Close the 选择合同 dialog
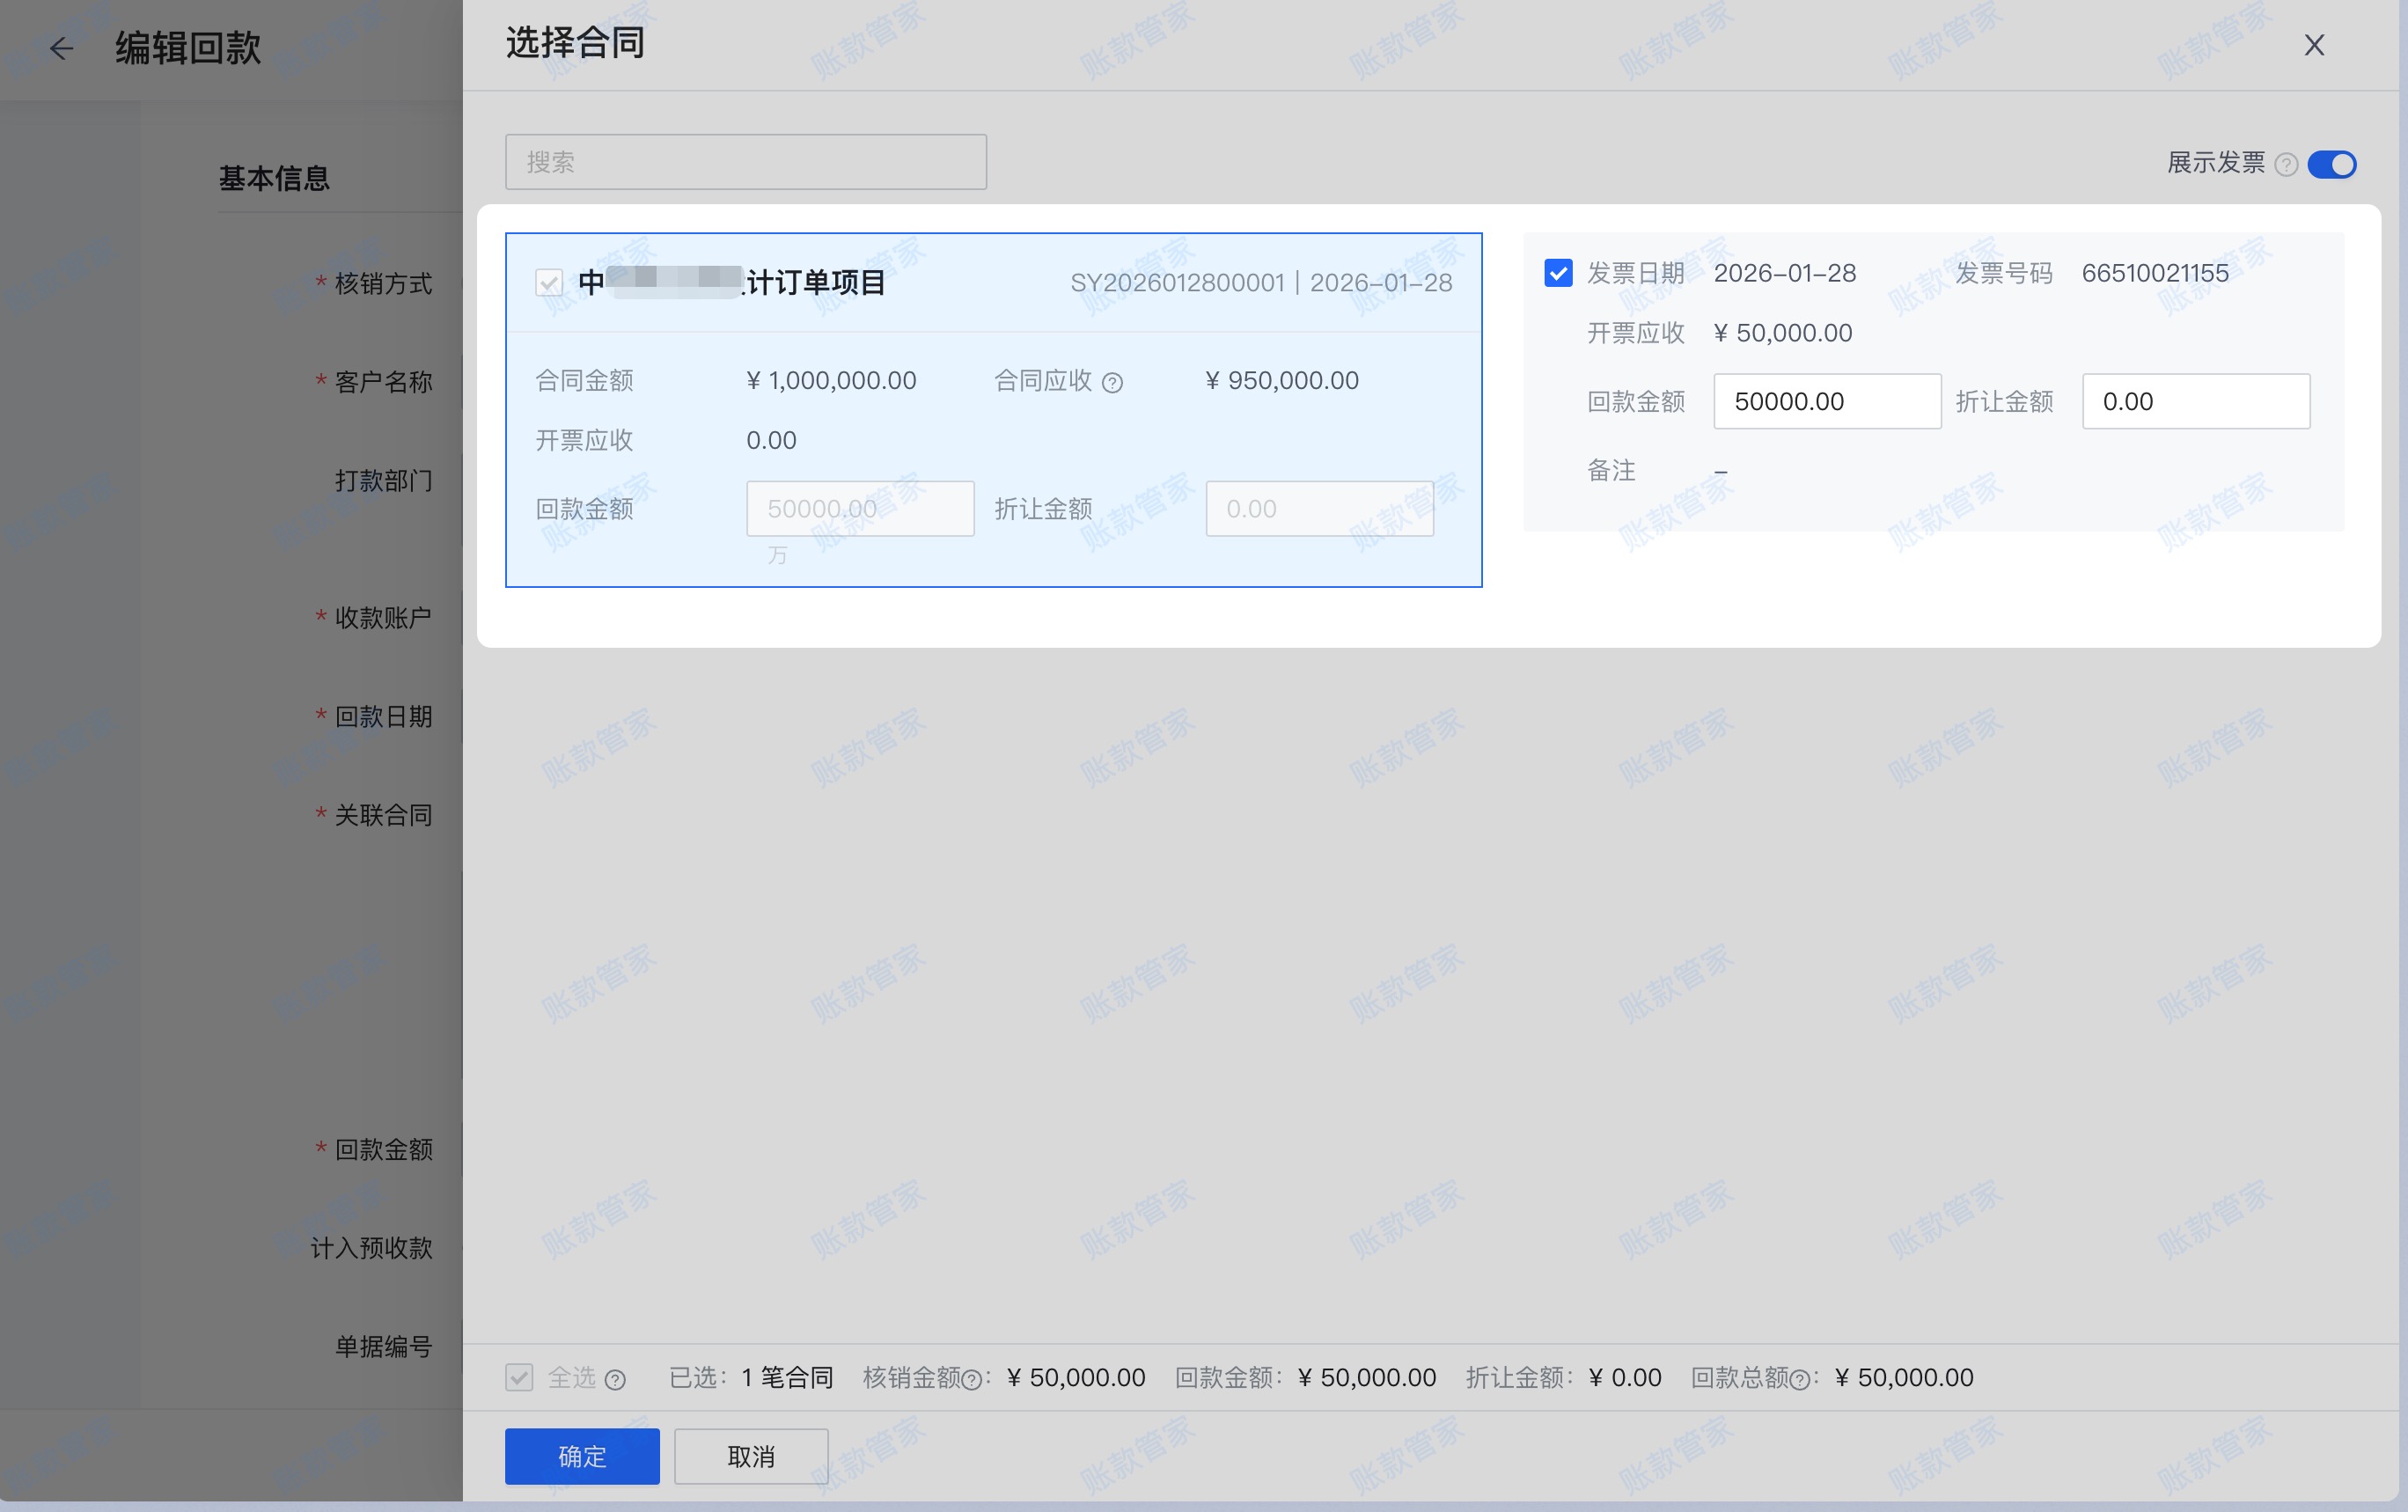 (2314, 45)
